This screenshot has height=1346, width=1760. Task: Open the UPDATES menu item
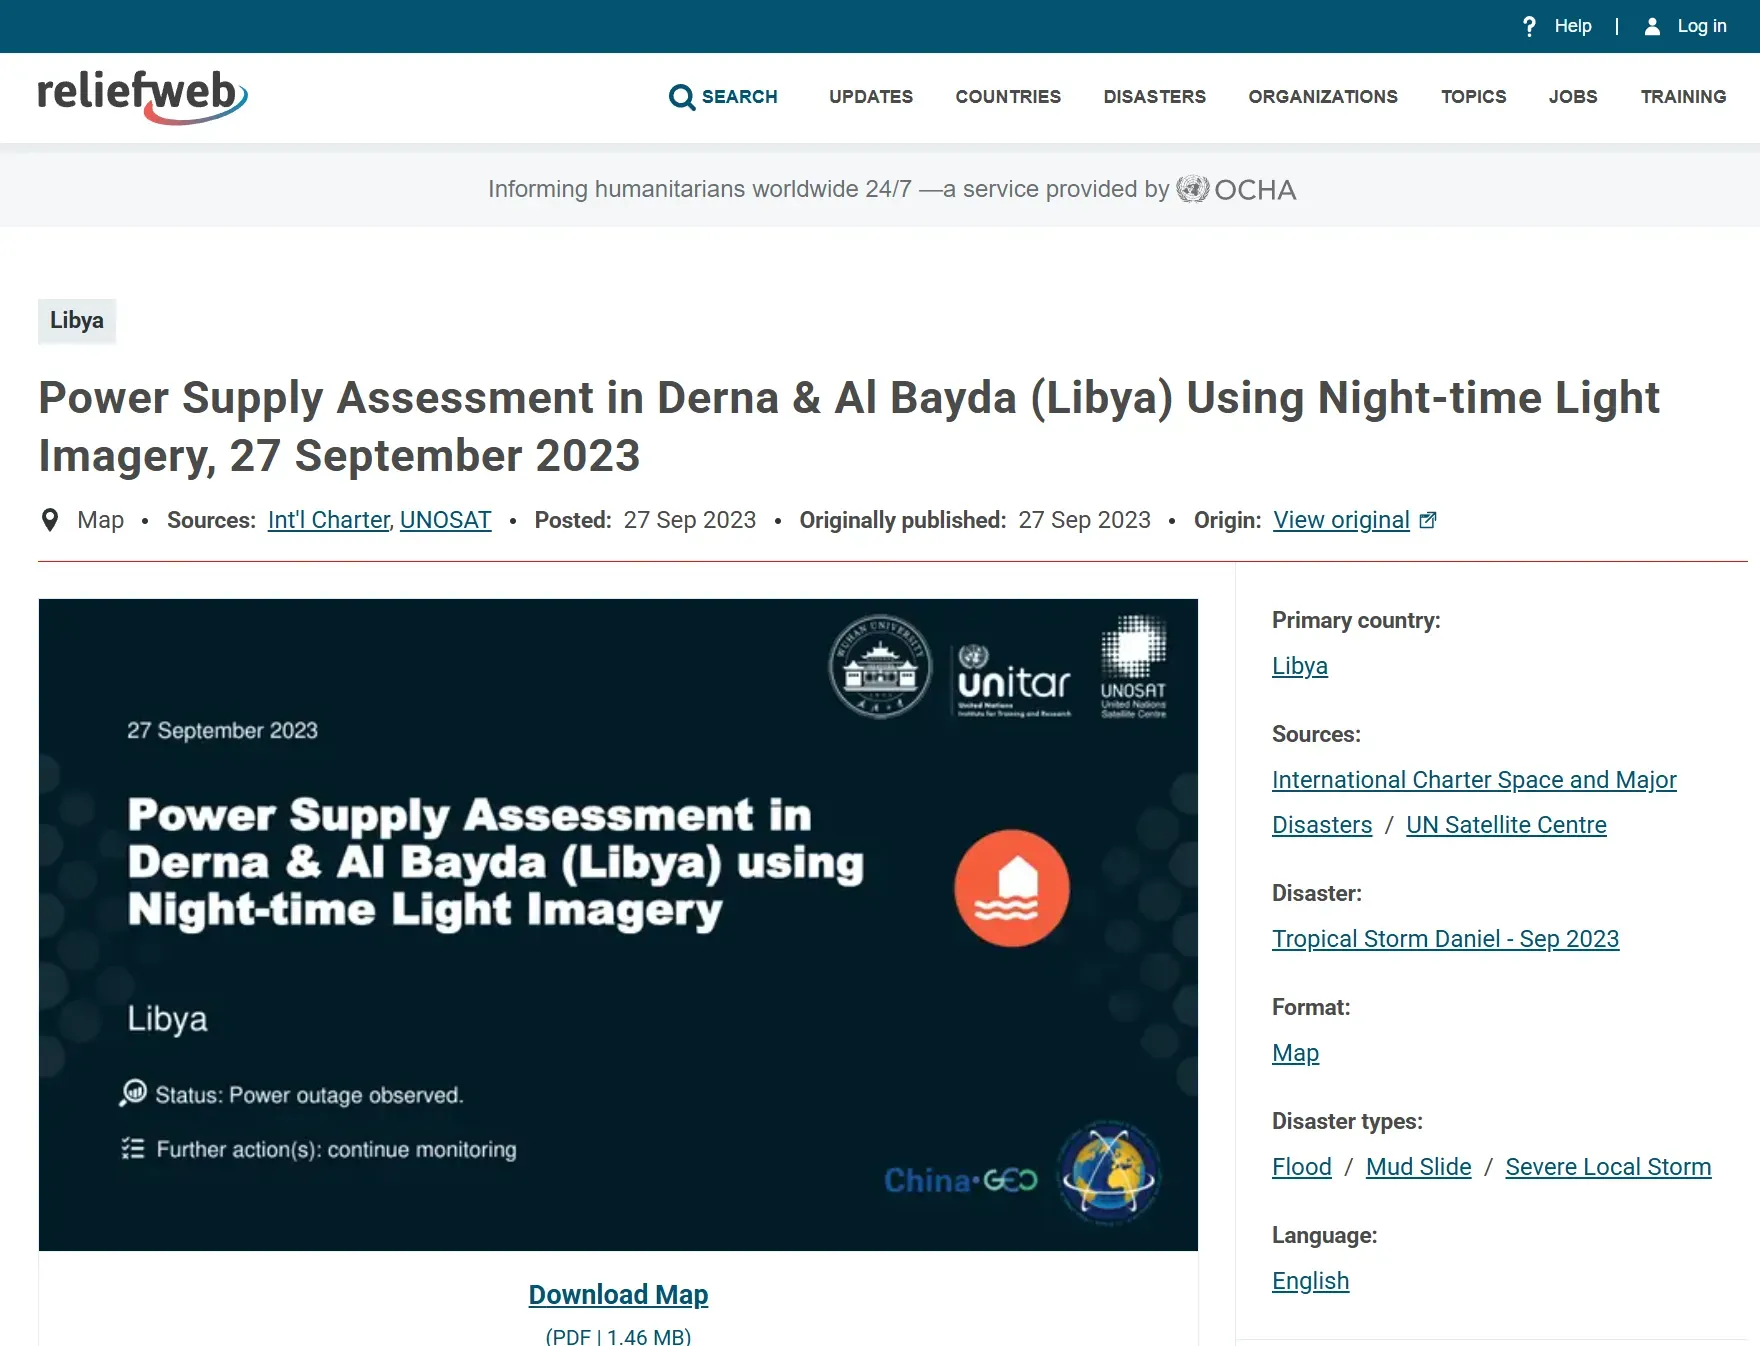(871, 97)
